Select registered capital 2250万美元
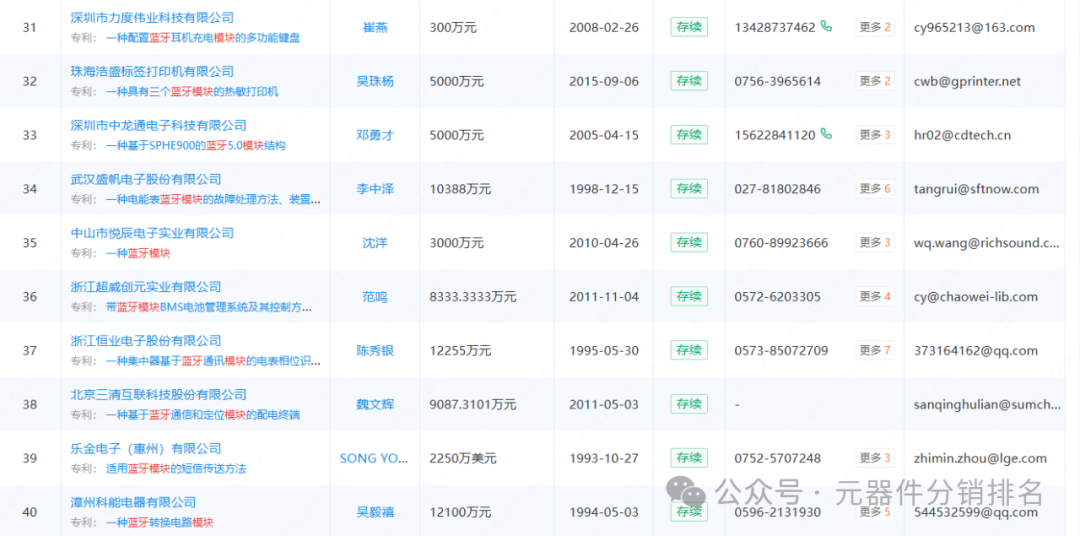Screen dimensions: 1080x536 463,458
